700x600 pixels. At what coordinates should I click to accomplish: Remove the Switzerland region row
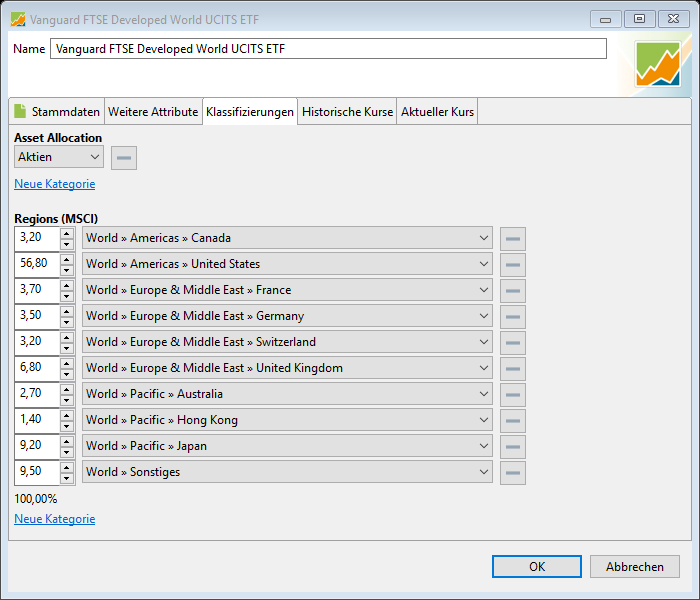[x=512, y=342]
